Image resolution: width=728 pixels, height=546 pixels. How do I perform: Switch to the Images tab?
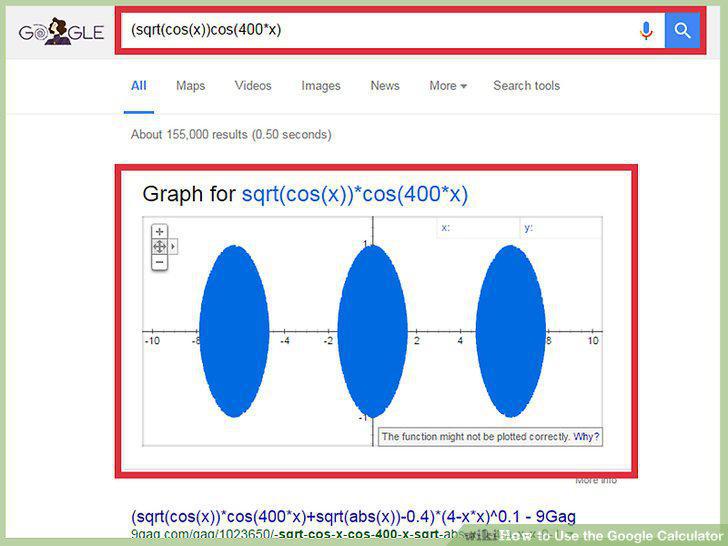(x=321, y=86)
